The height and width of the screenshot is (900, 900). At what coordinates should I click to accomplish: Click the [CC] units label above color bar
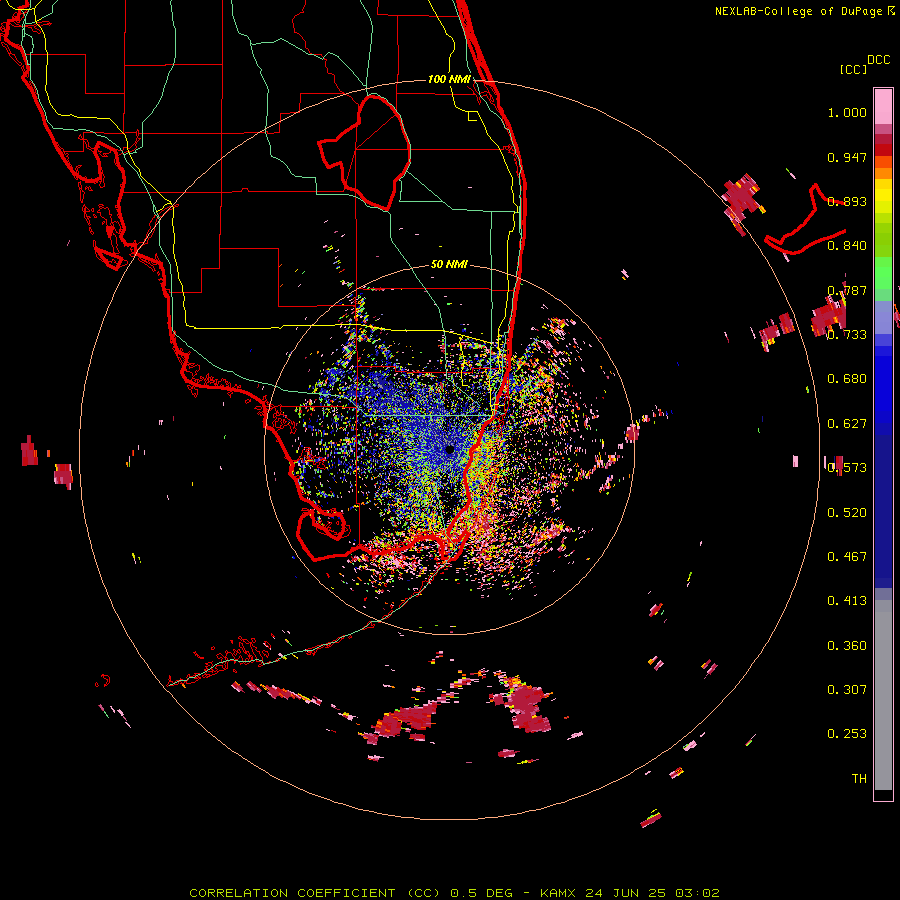click(x=853, y=69)
